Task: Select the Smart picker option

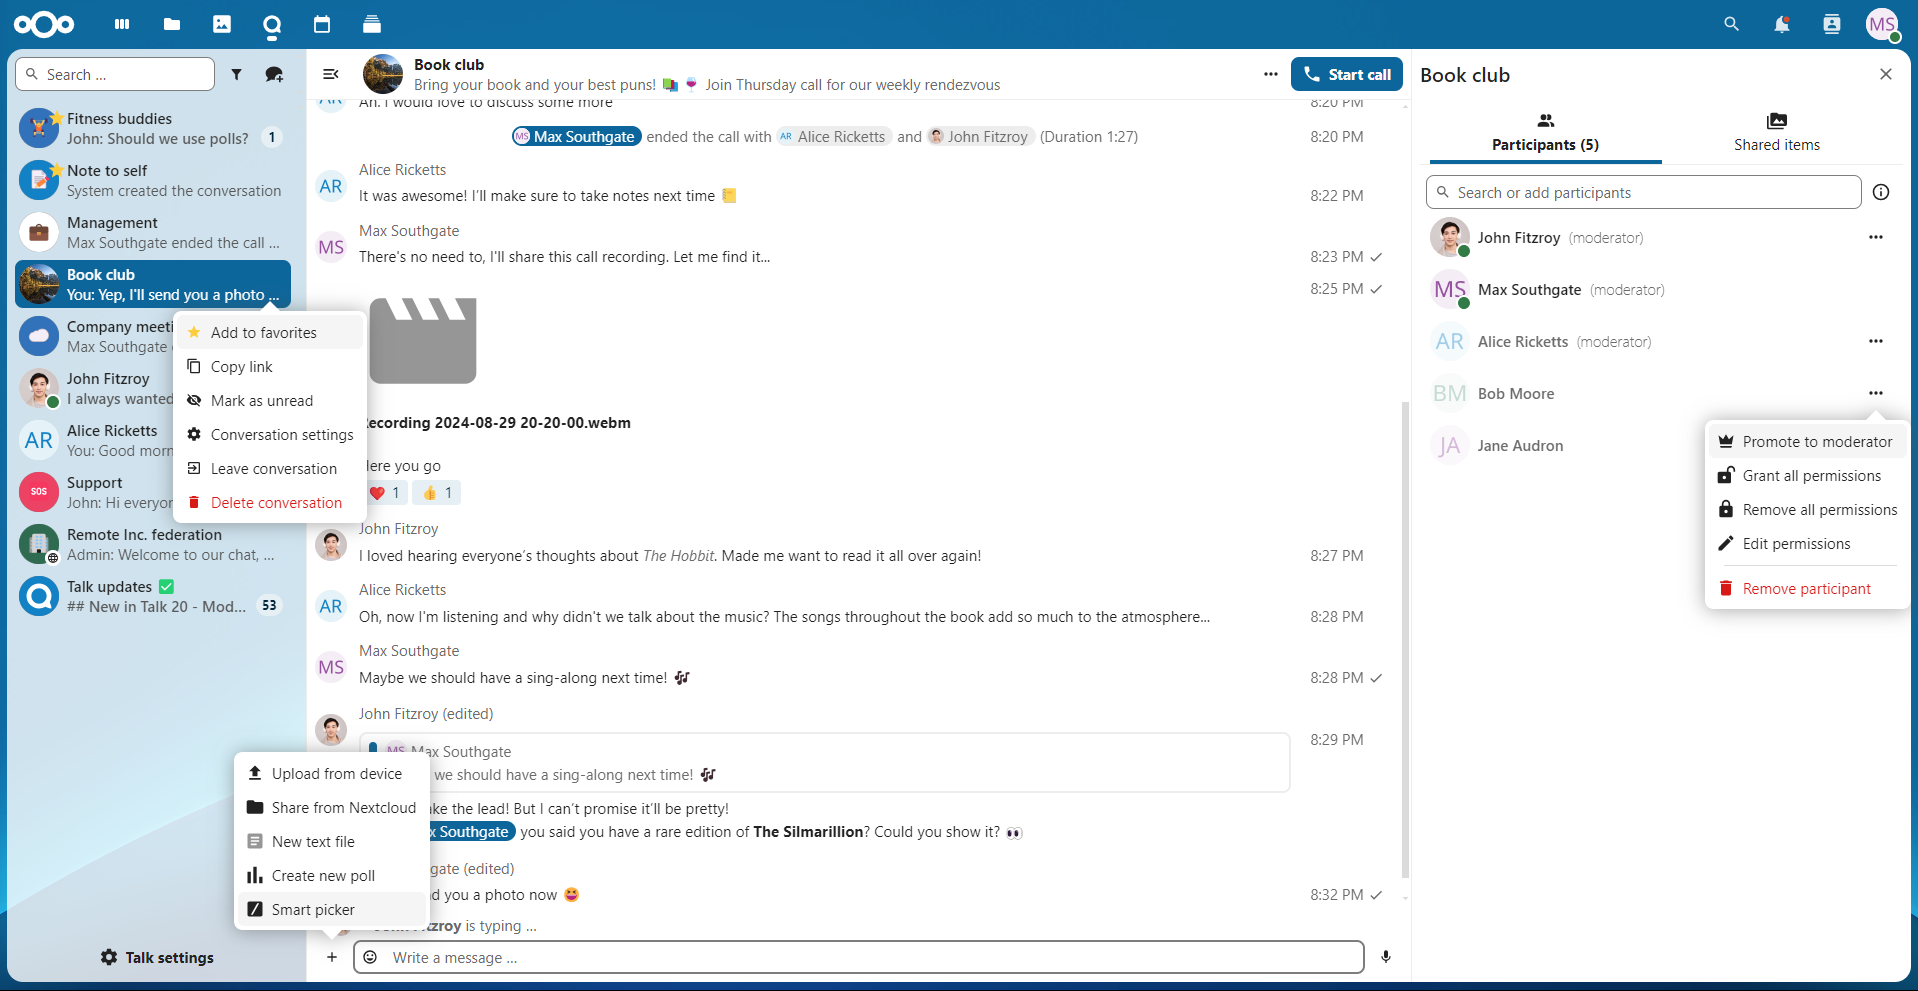Action: (x=311, y=909)
